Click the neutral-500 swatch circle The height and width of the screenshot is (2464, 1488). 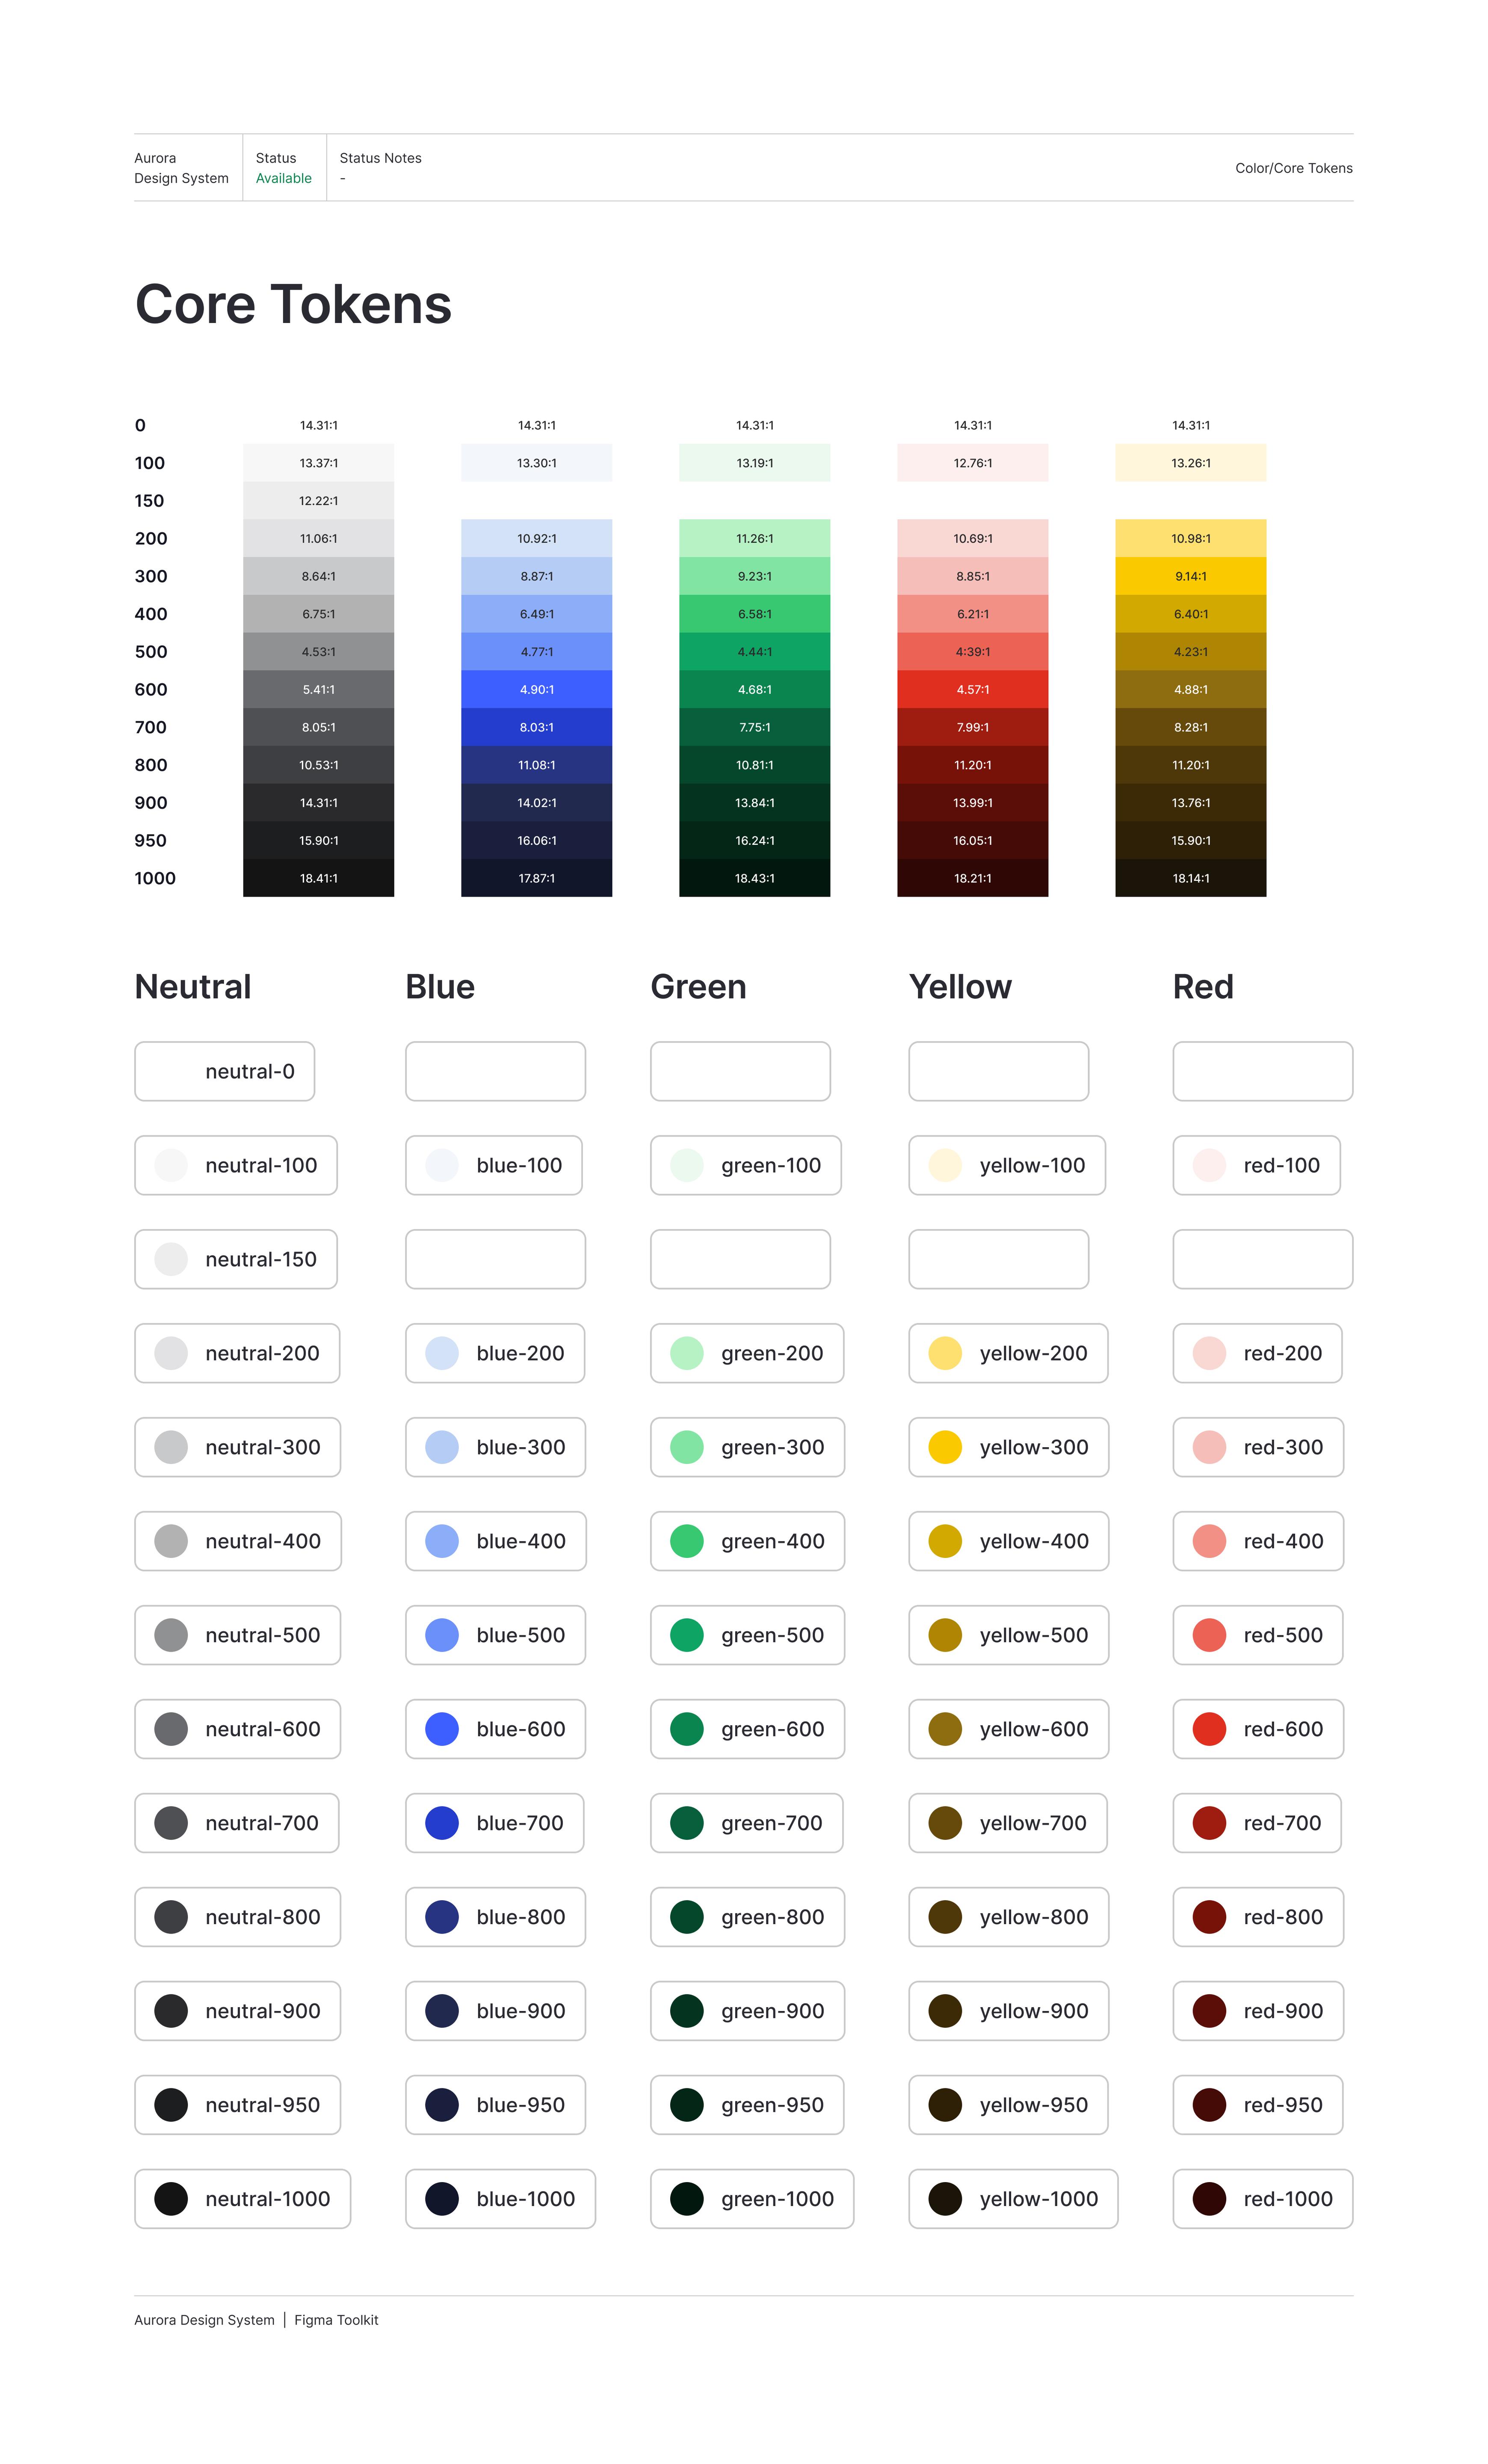pyautogui.click(x=171, y=1635)
